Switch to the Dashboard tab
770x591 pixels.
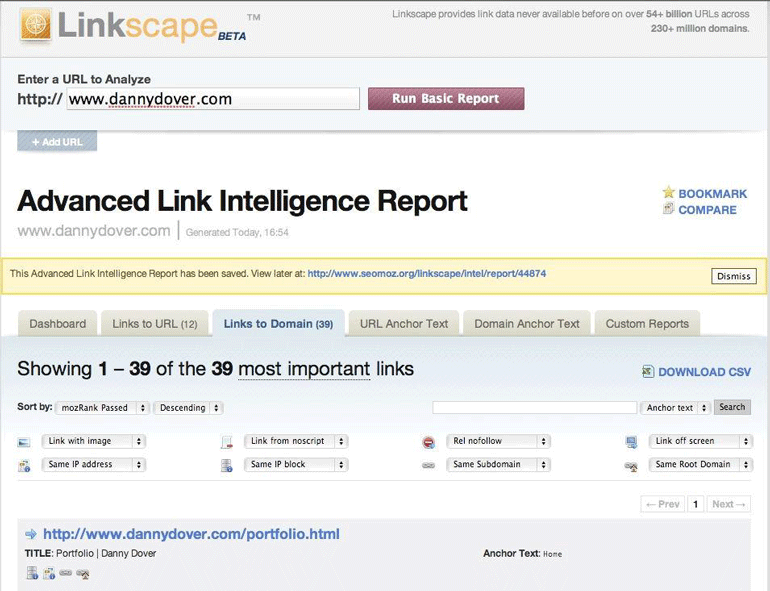click(57, 324)
